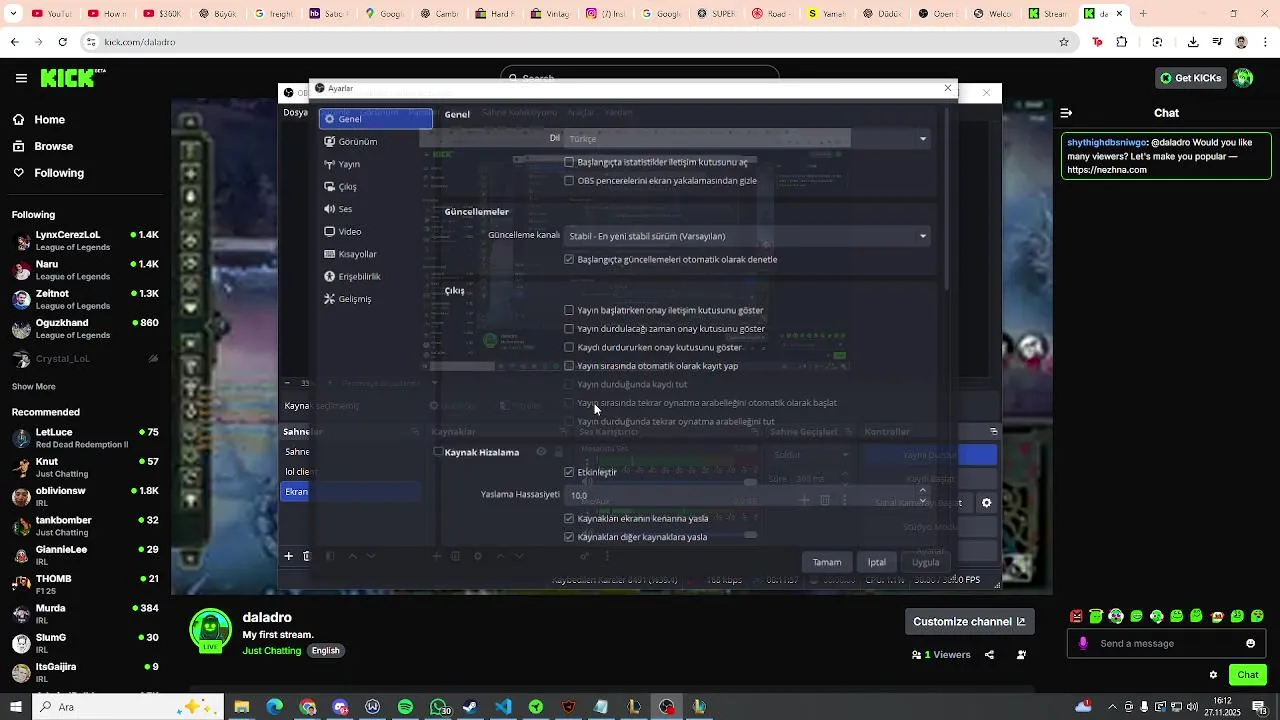Viewport: 1280px width, 720px height.
Task: Bookmark this page with star icon
Action: click(x=1064, y=42)
